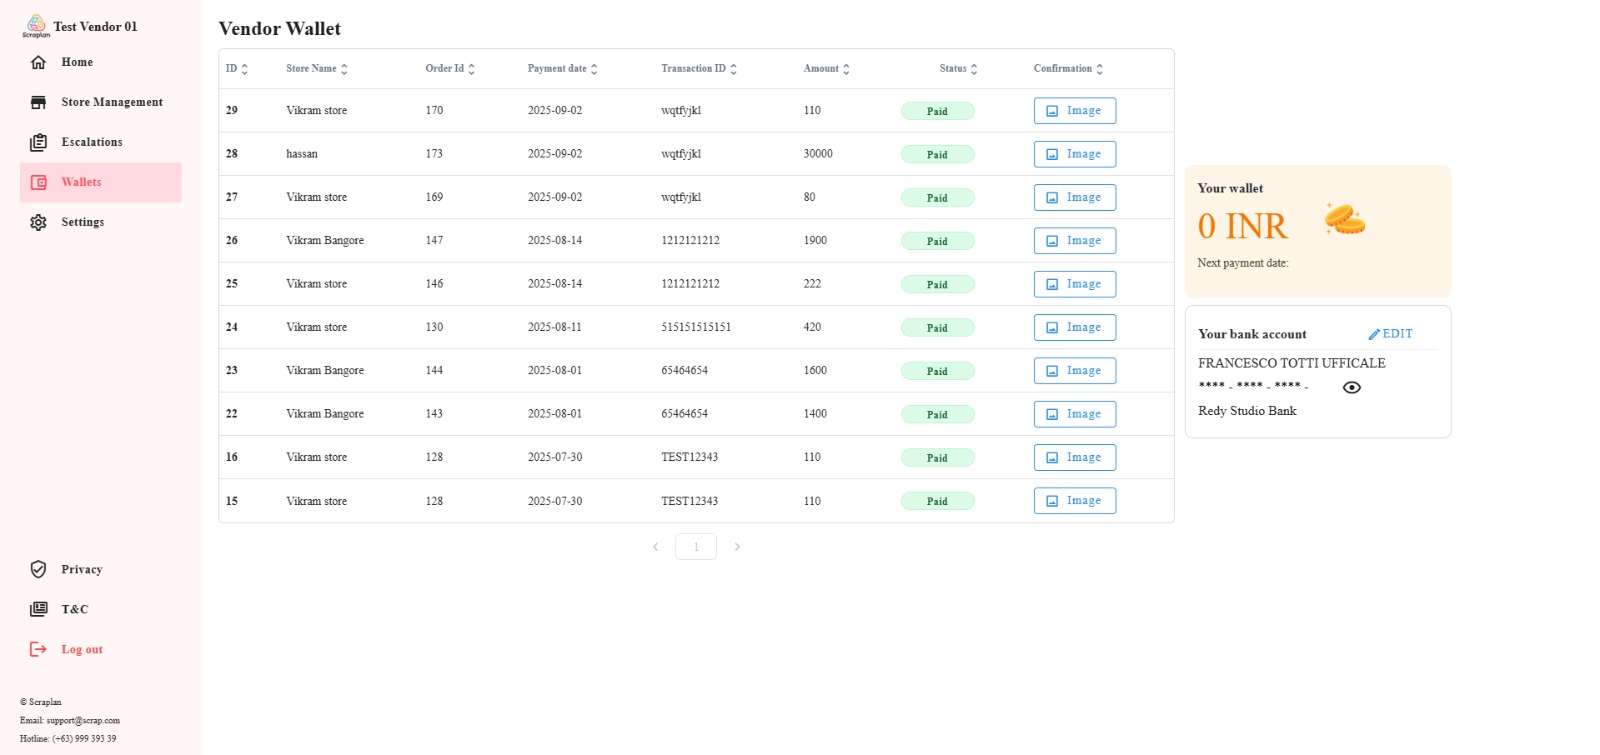Click the Log out arrow icon

pyautogui.click(x=38, y=649)
